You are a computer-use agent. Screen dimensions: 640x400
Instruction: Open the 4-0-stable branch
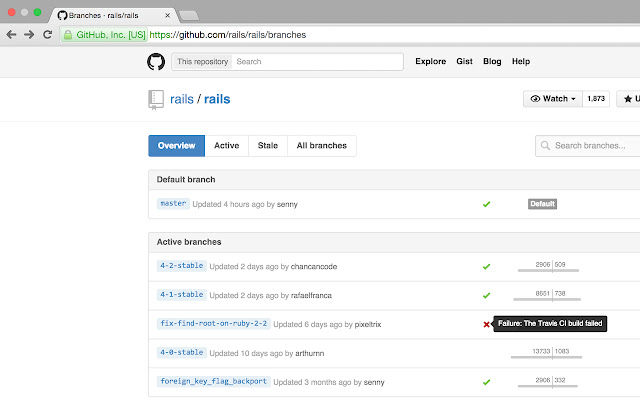coord(182,353)
